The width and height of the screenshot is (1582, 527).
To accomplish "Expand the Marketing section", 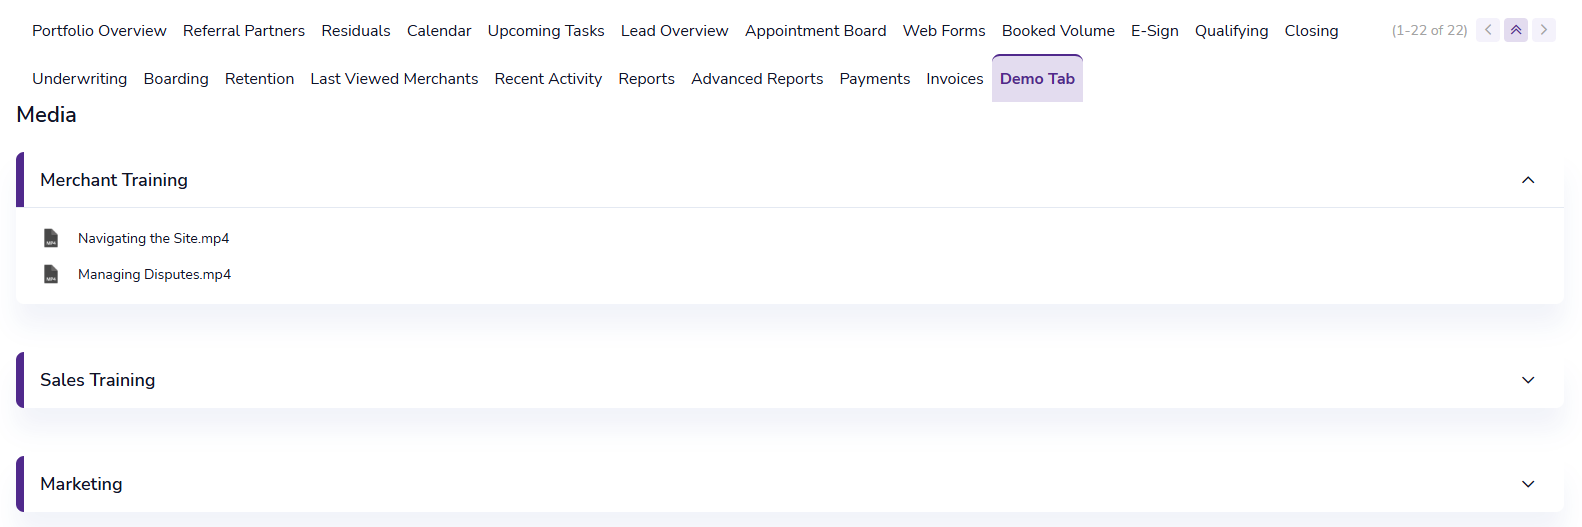I will click(1527, 484).
